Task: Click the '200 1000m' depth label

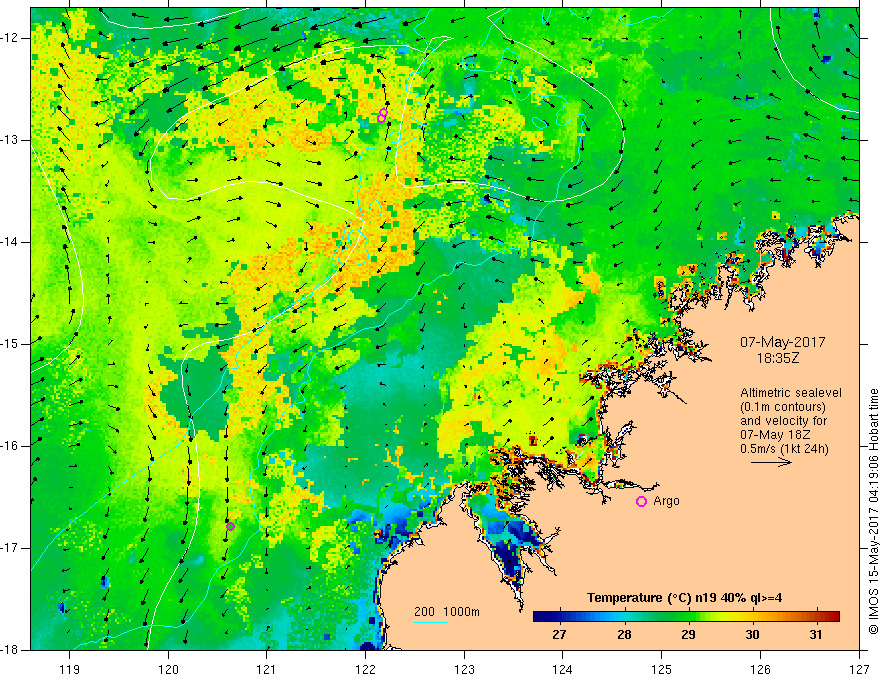Action: point(447,612)
